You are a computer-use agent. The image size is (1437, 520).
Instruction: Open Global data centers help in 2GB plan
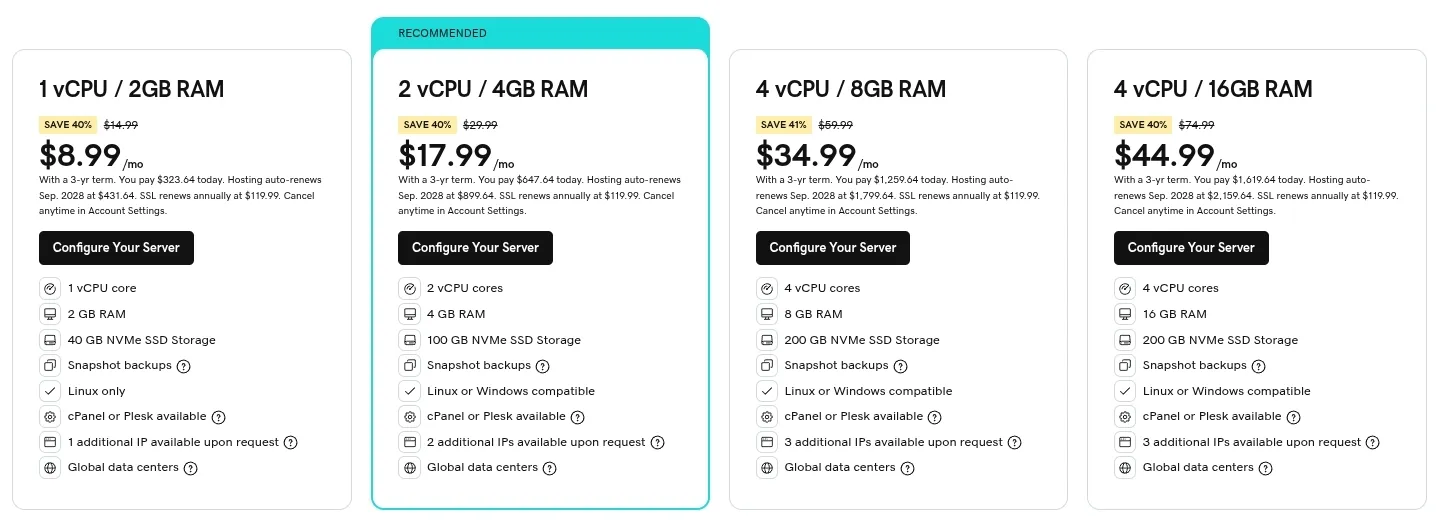pos(190,468)
